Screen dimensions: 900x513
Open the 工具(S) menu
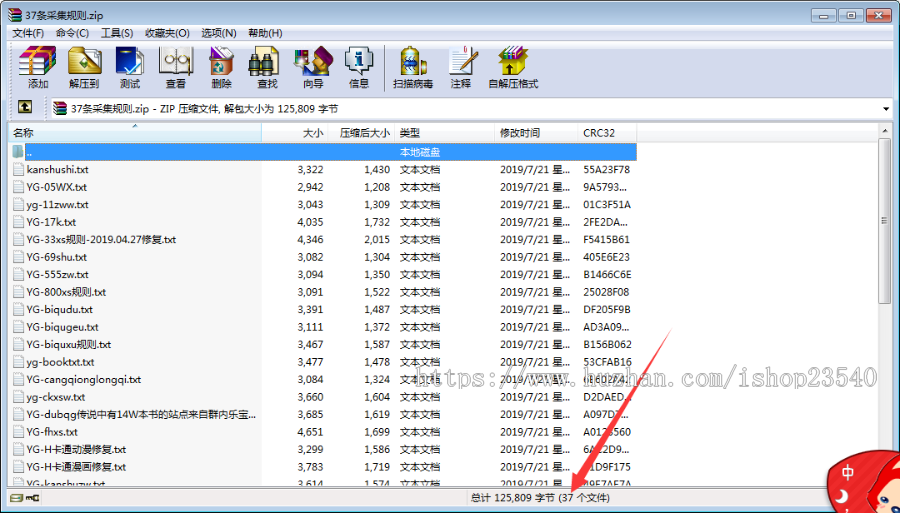point(117,33)
